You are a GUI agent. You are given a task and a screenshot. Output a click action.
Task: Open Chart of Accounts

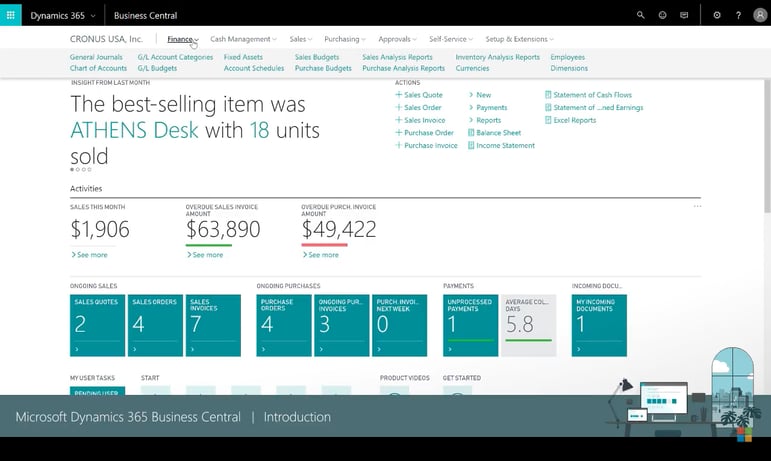point(98,68)
